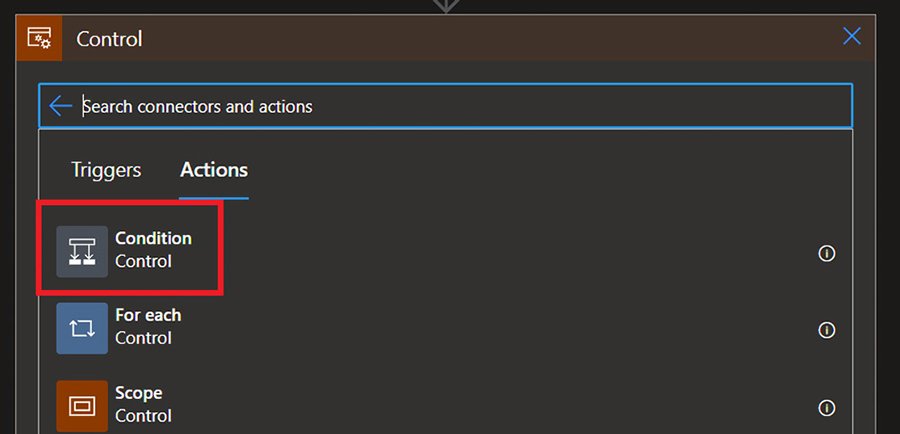This screenshot has width=900, height=434.
Task: Click the Control connector icon in header
Action: tap(40, 39)
